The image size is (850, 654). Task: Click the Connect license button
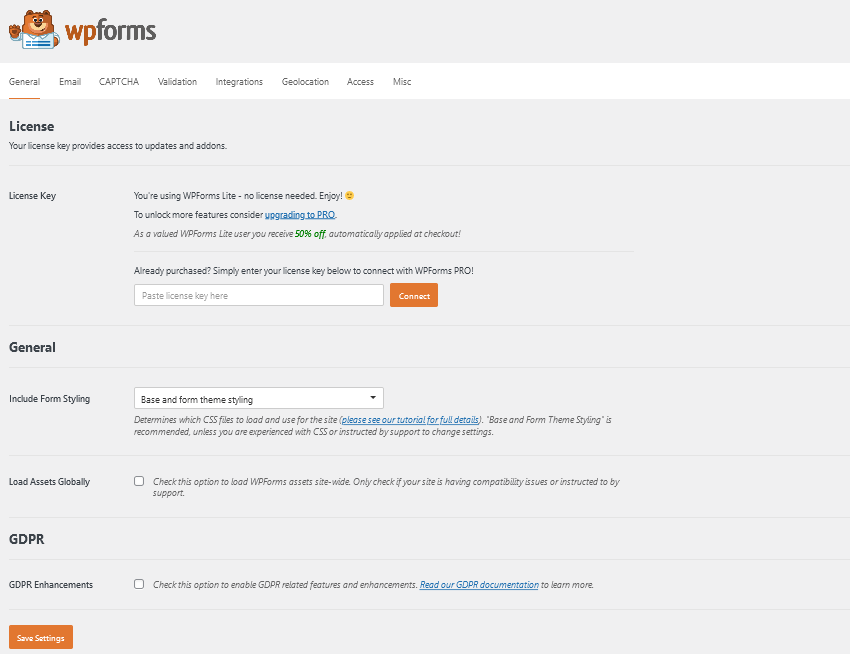point(414,296)
